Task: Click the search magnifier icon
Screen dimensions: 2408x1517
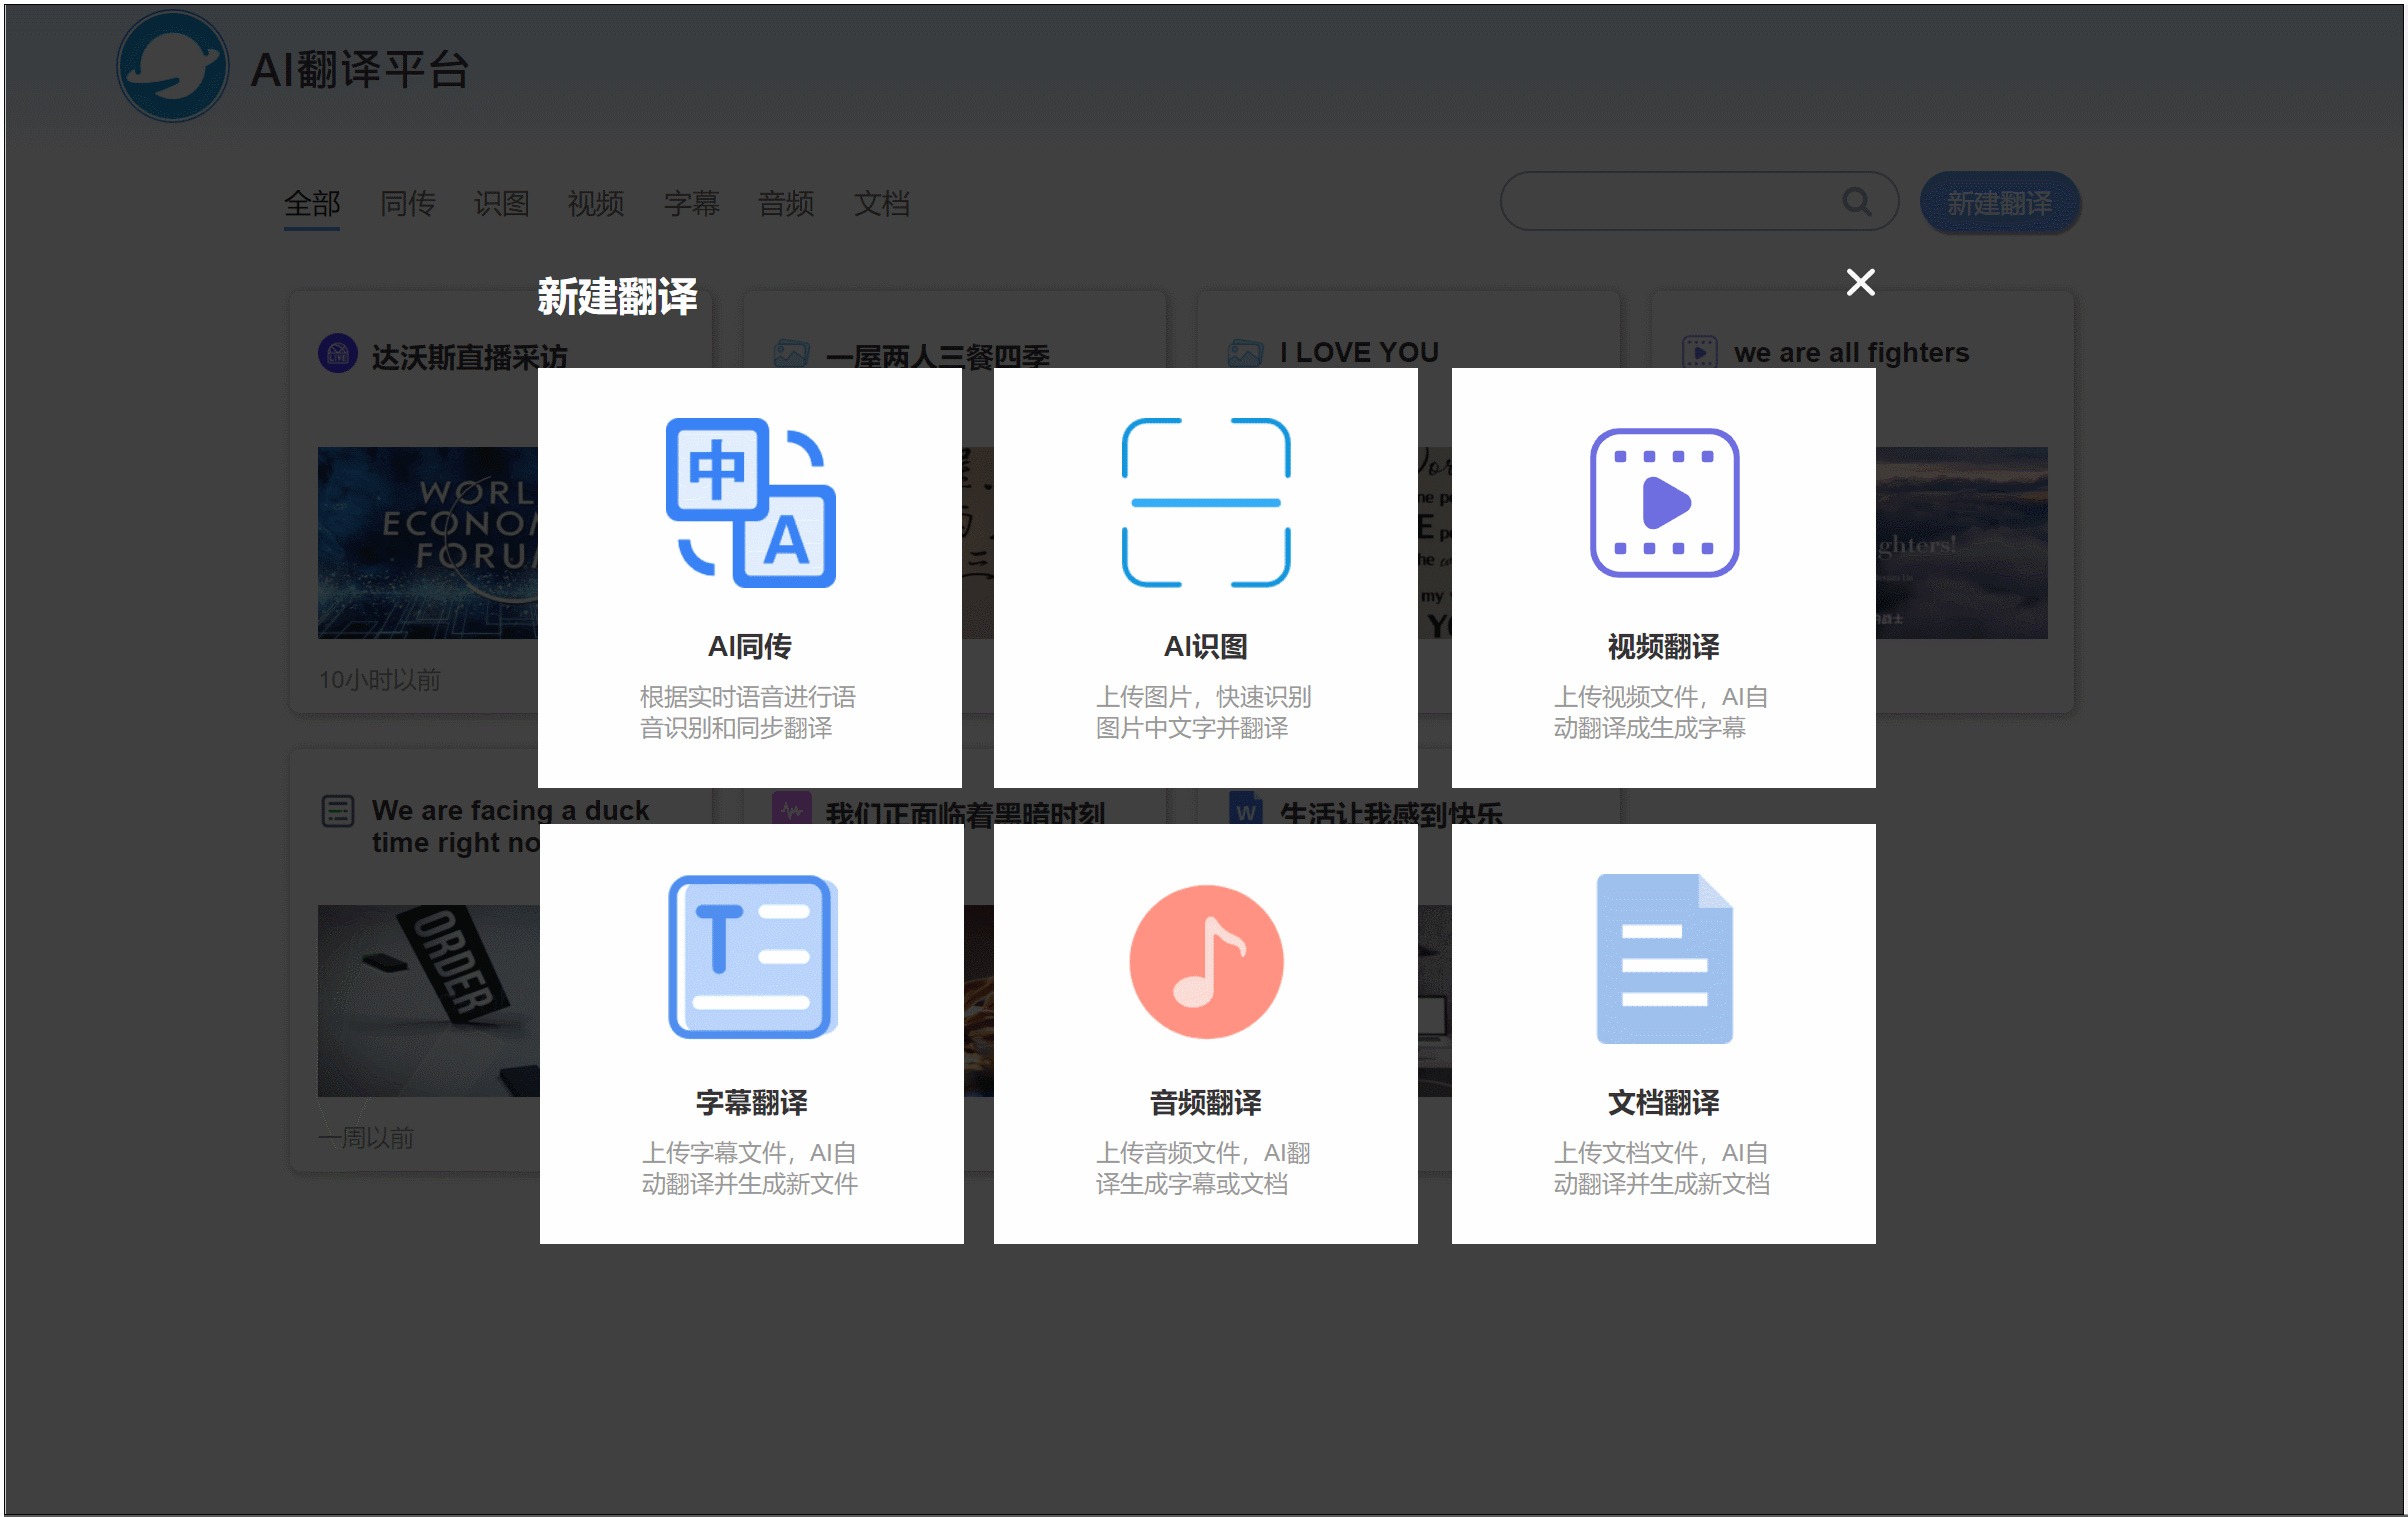Action: point(1857,202)
